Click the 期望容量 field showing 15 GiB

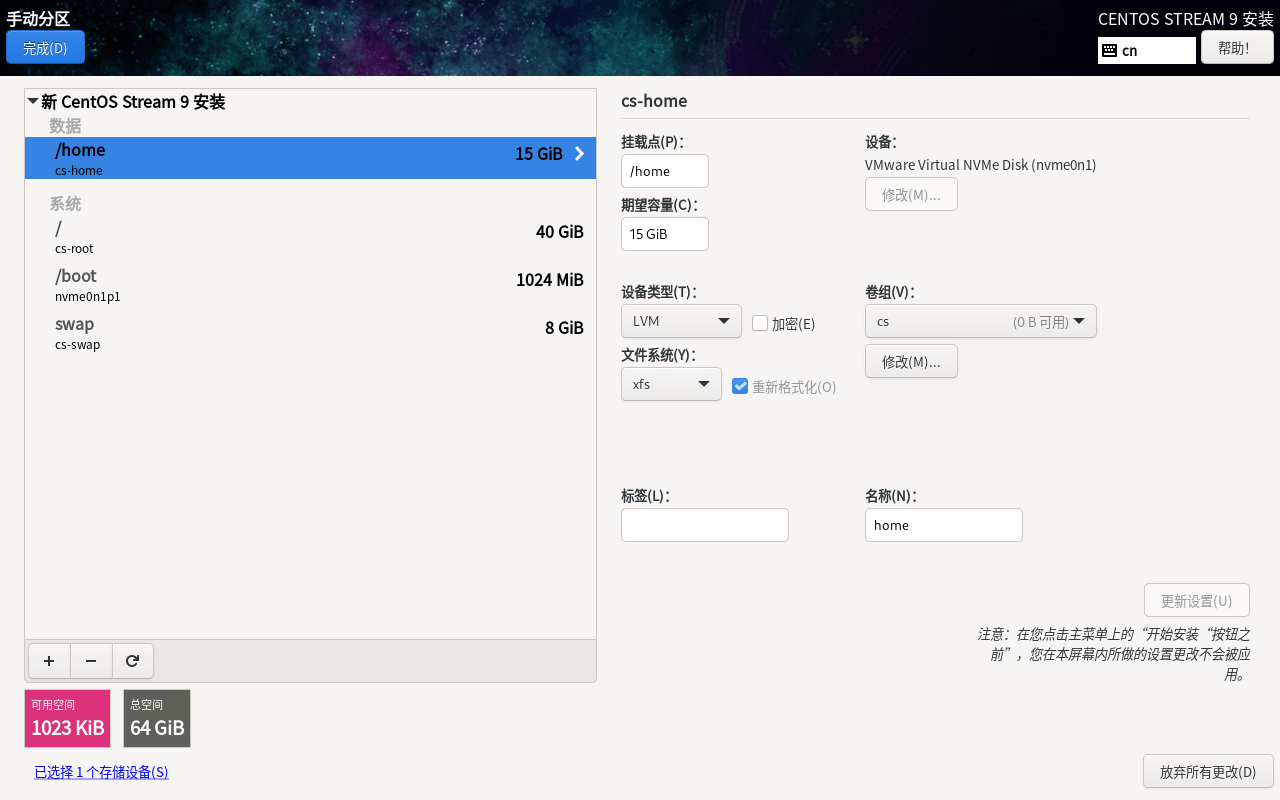pyautogui.click(x=665, y=234)
